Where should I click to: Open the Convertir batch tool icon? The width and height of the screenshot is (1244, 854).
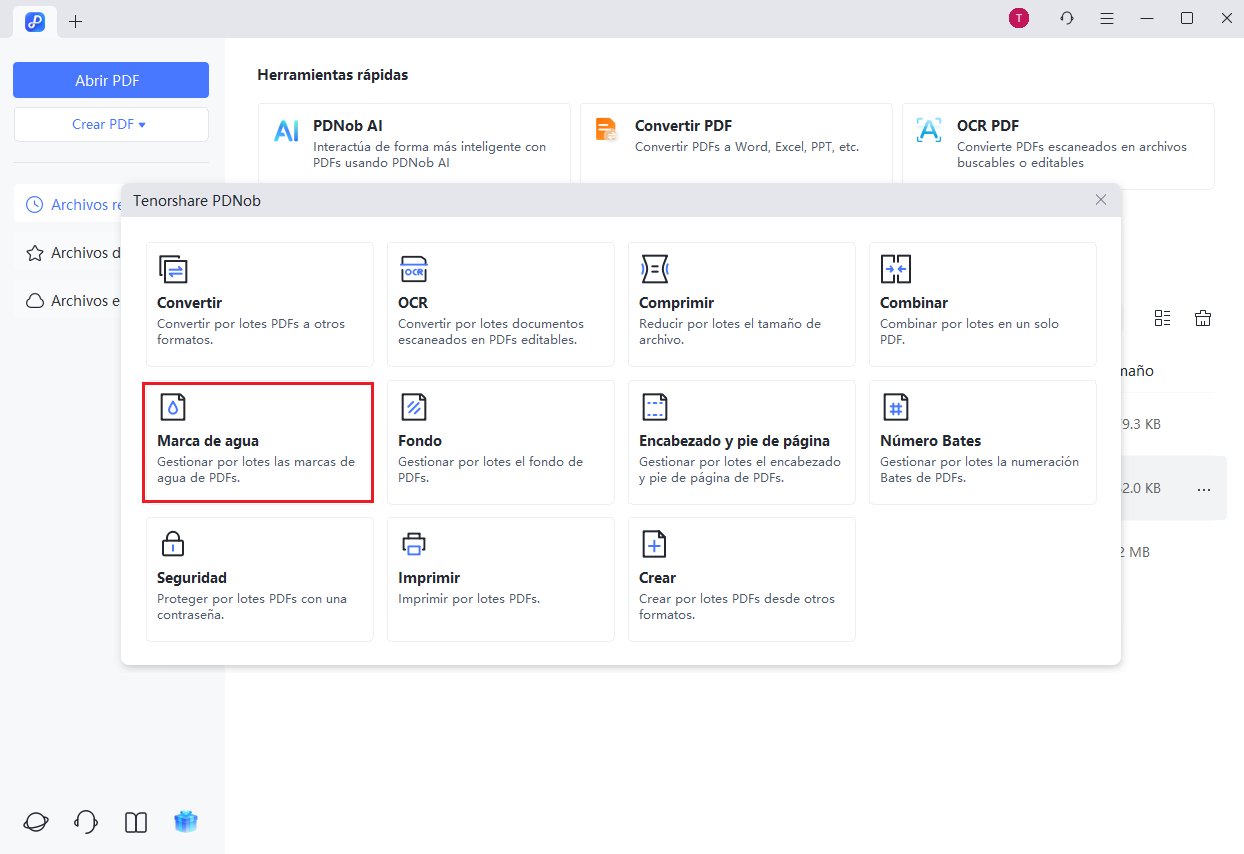click(x=173, y=269)
